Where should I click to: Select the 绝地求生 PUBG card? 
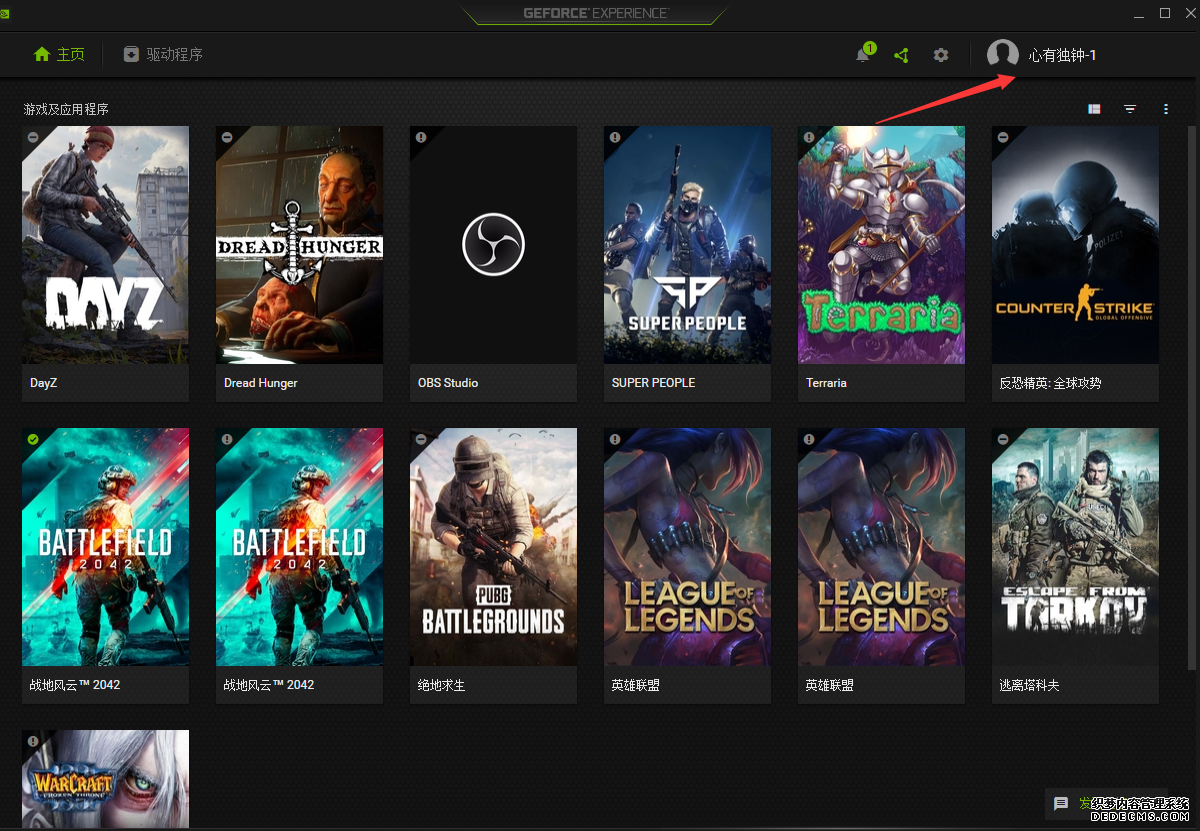(493, 566)
